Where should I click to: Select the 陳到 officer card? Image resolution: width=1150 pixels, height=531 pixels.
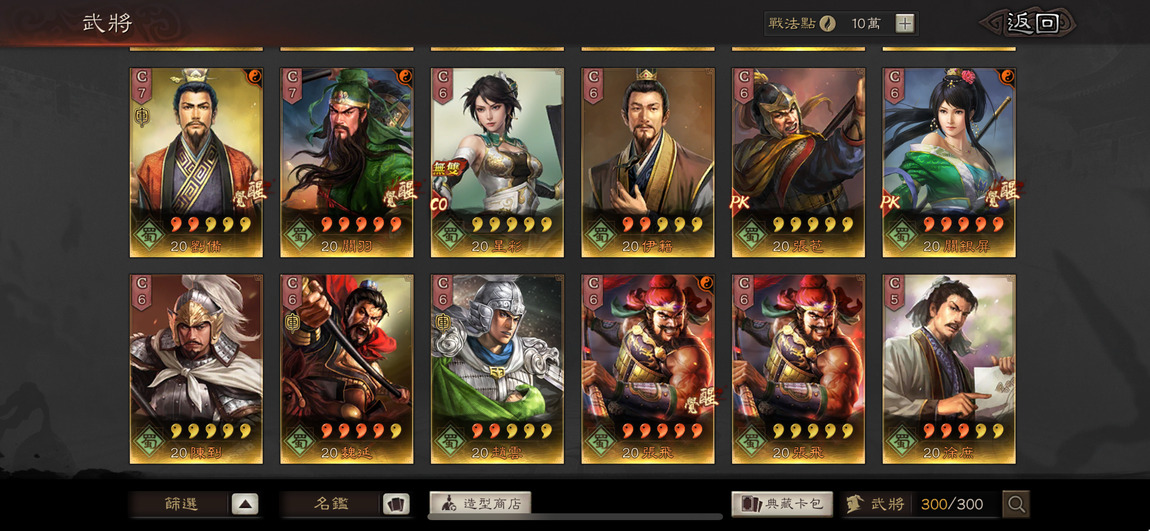(197, 369)
